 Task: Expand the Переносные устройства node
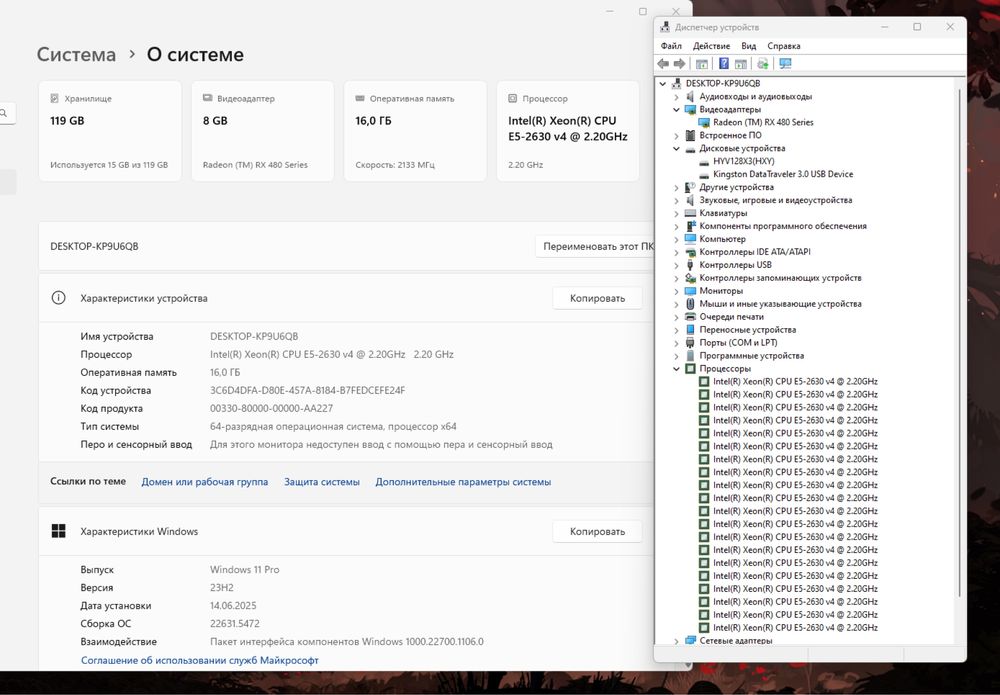pyautogui.click(x=677, y=330)
